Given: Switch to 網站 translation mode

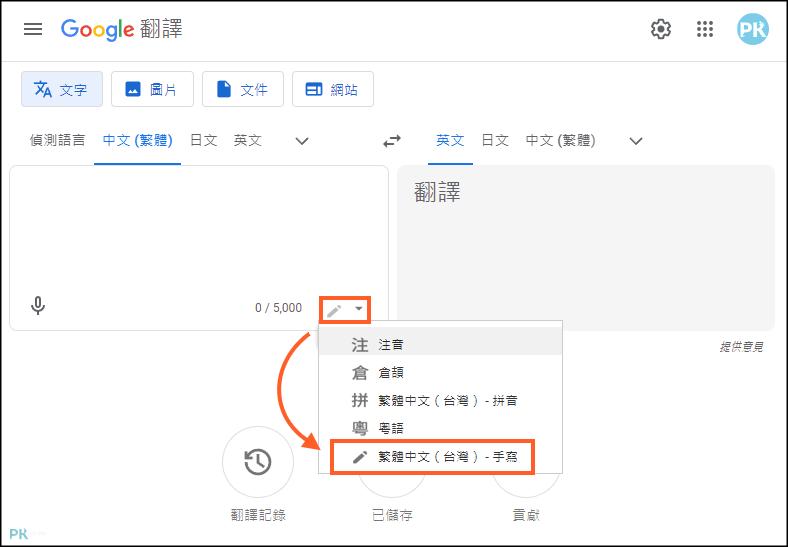Looking at the screenshot, I should coord(333,89).
